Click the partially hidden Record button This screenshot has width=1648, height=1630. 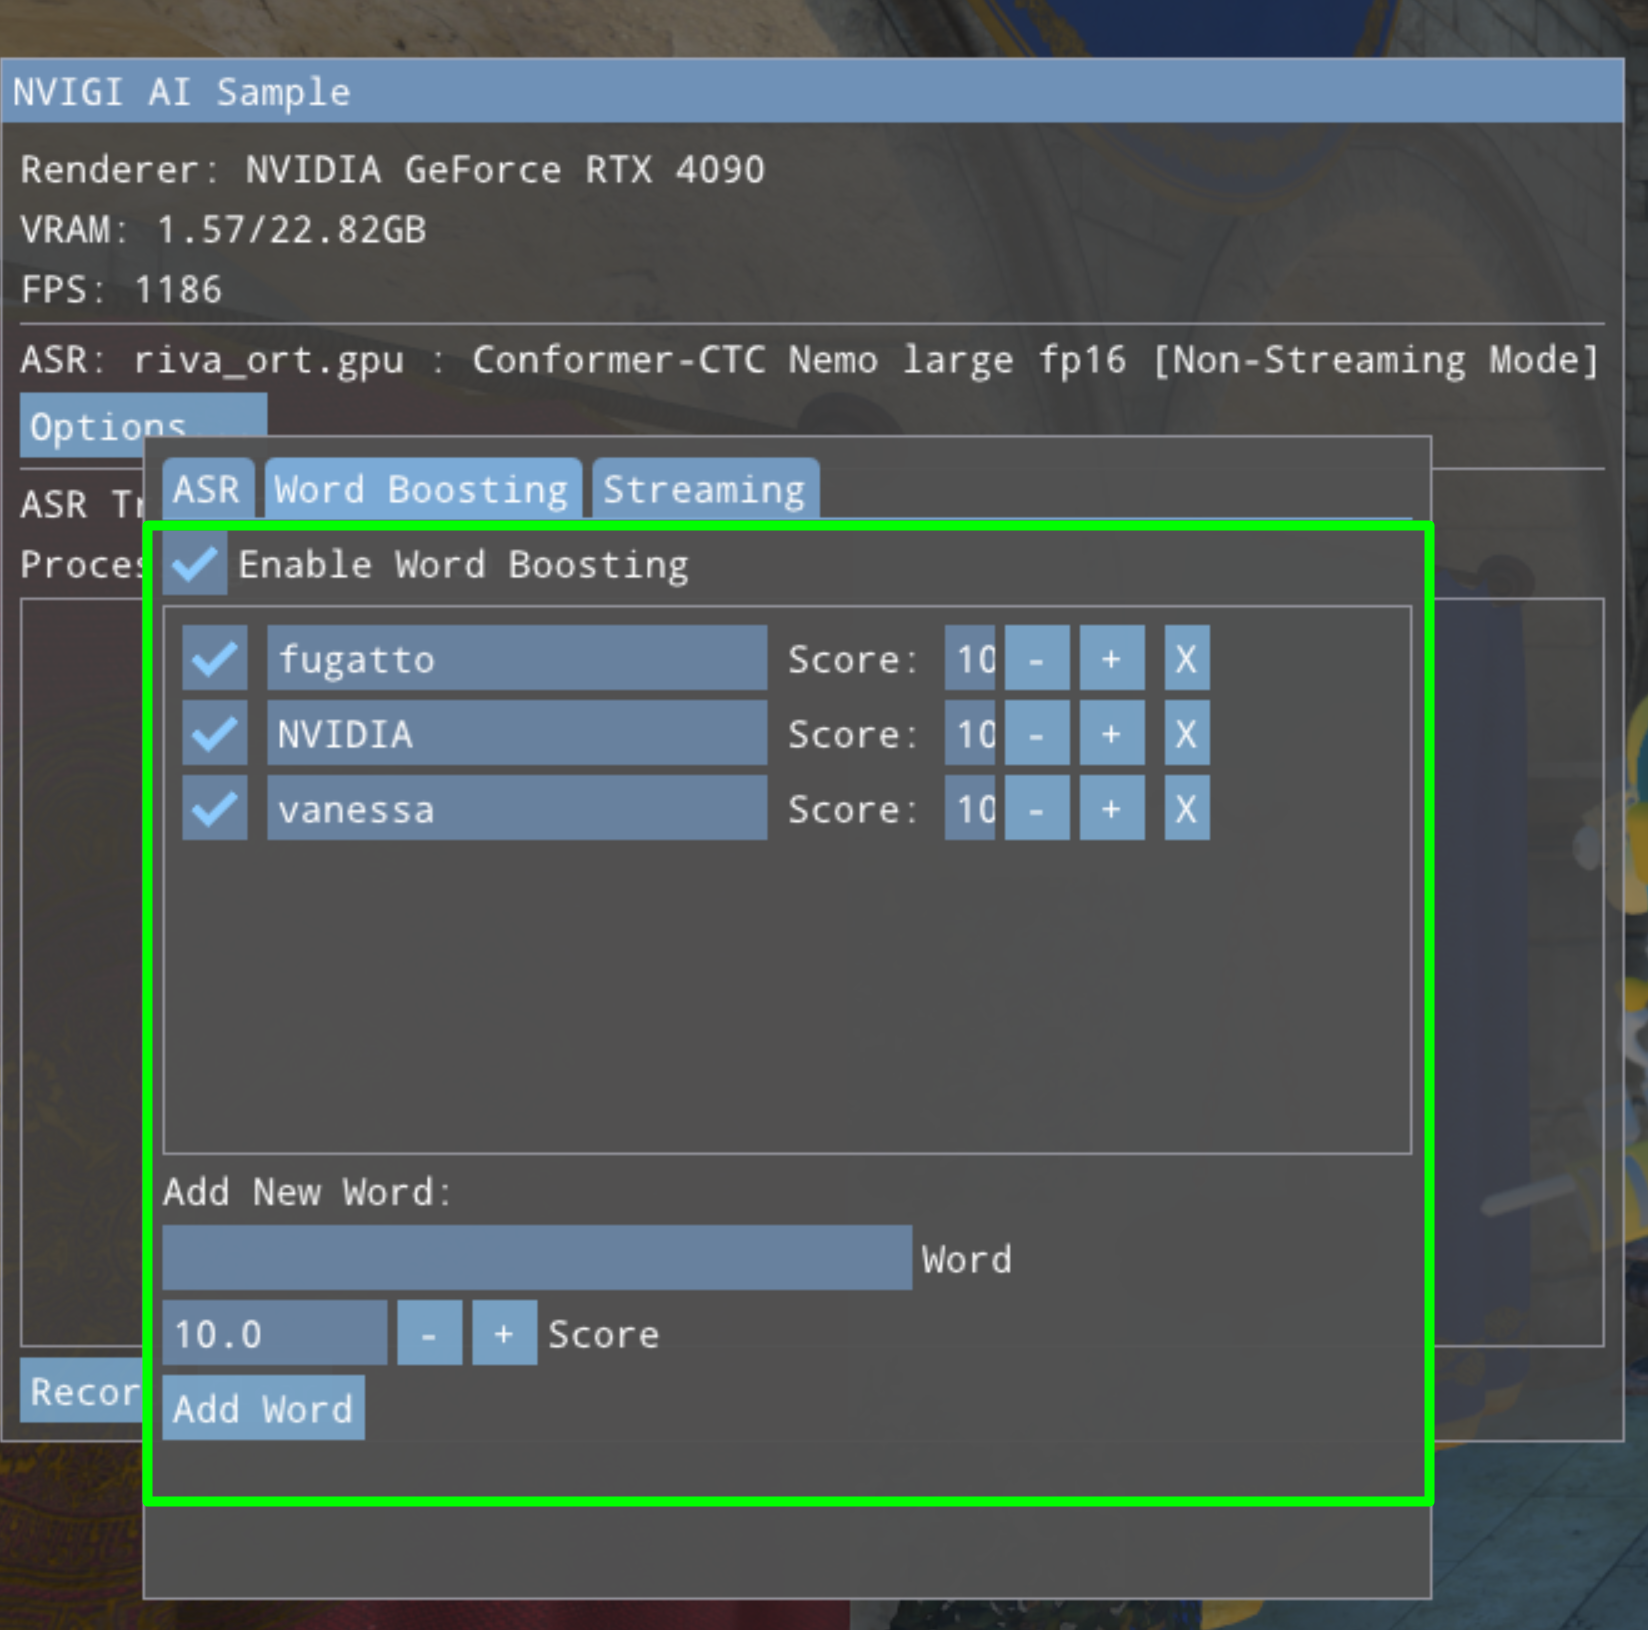point(82,1390)
